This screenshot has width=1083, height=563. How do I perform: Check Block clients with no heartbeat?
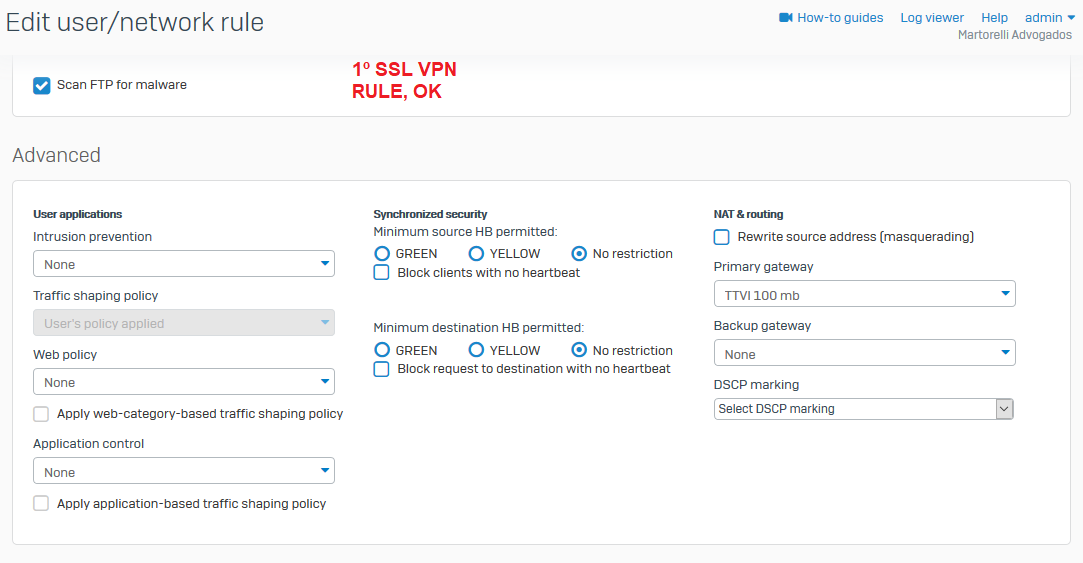(381, 272)
